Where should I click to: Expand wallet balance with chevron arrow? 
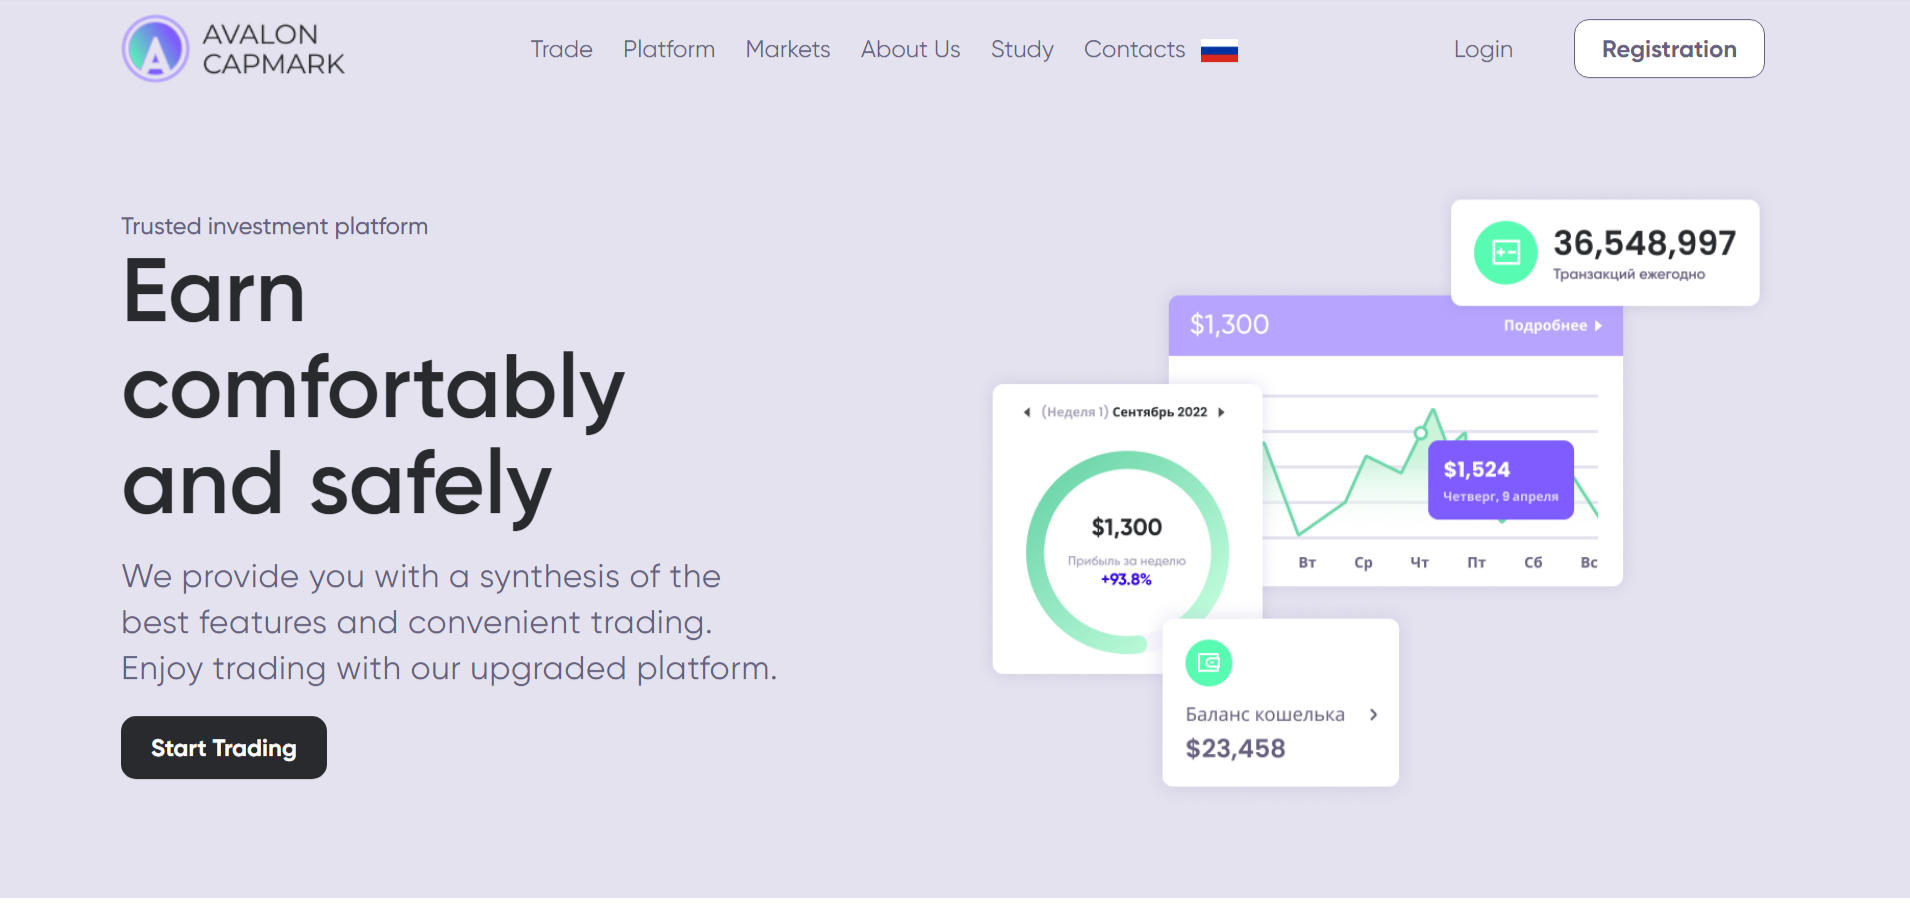click(x=1374, y=714)
